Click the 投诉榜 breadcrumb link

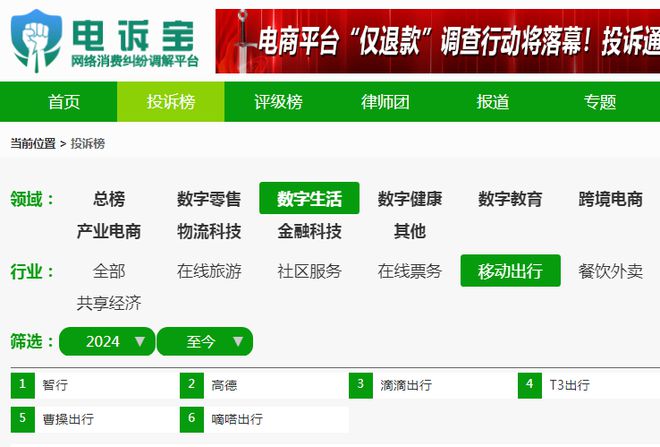[88, 144]
